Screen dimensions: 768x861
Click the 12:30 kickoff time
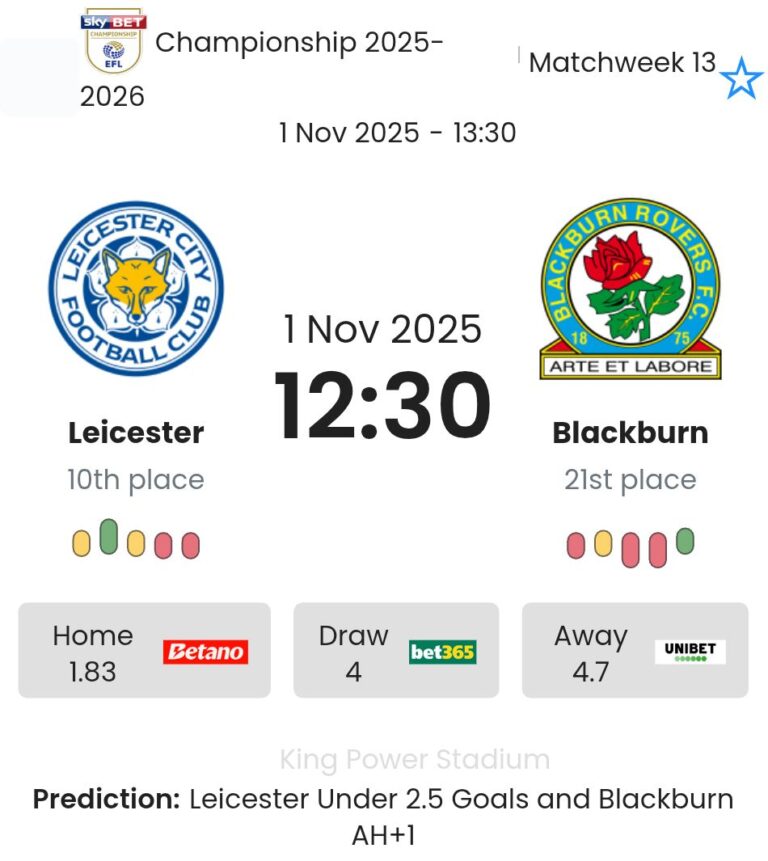(x=383, y=406)
